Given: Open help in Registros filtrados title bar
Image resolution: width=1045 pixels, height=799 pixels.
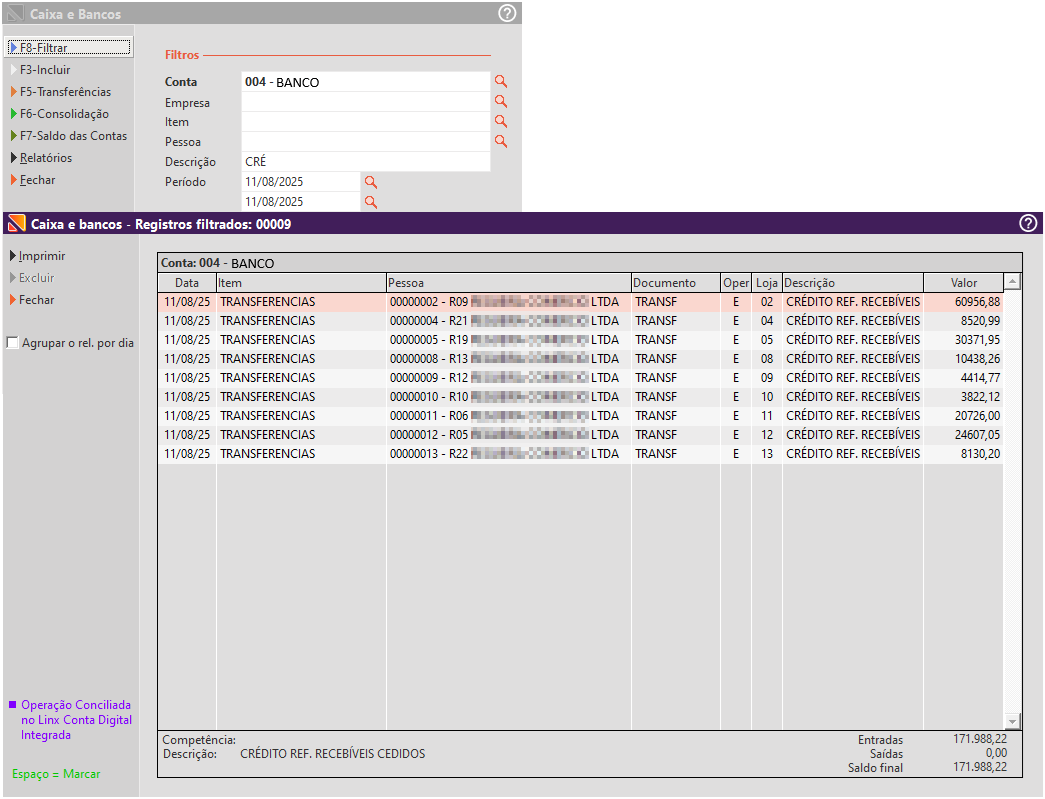Looking at the screenshot, I should (1028, 223).
